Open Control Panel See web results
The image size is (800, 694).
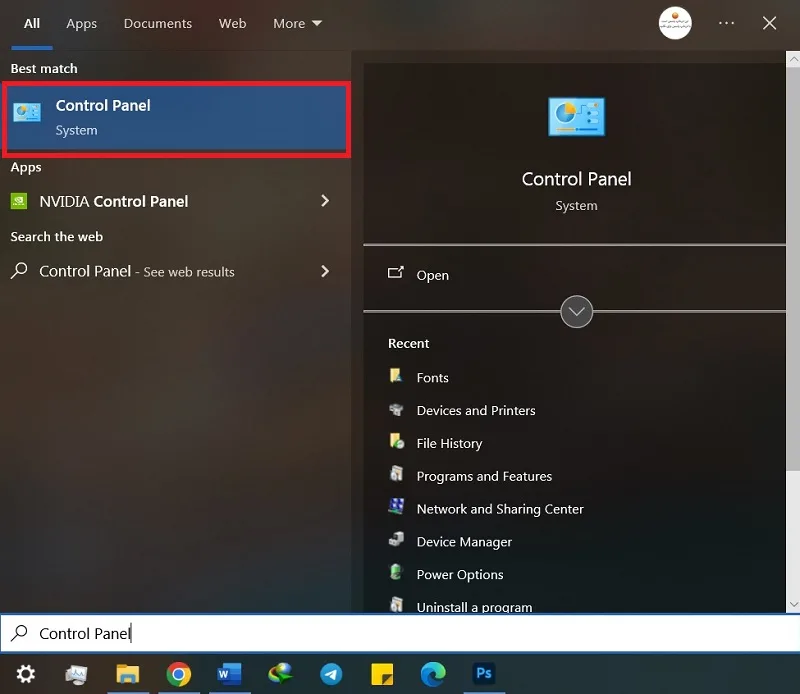tap(176, 271)
